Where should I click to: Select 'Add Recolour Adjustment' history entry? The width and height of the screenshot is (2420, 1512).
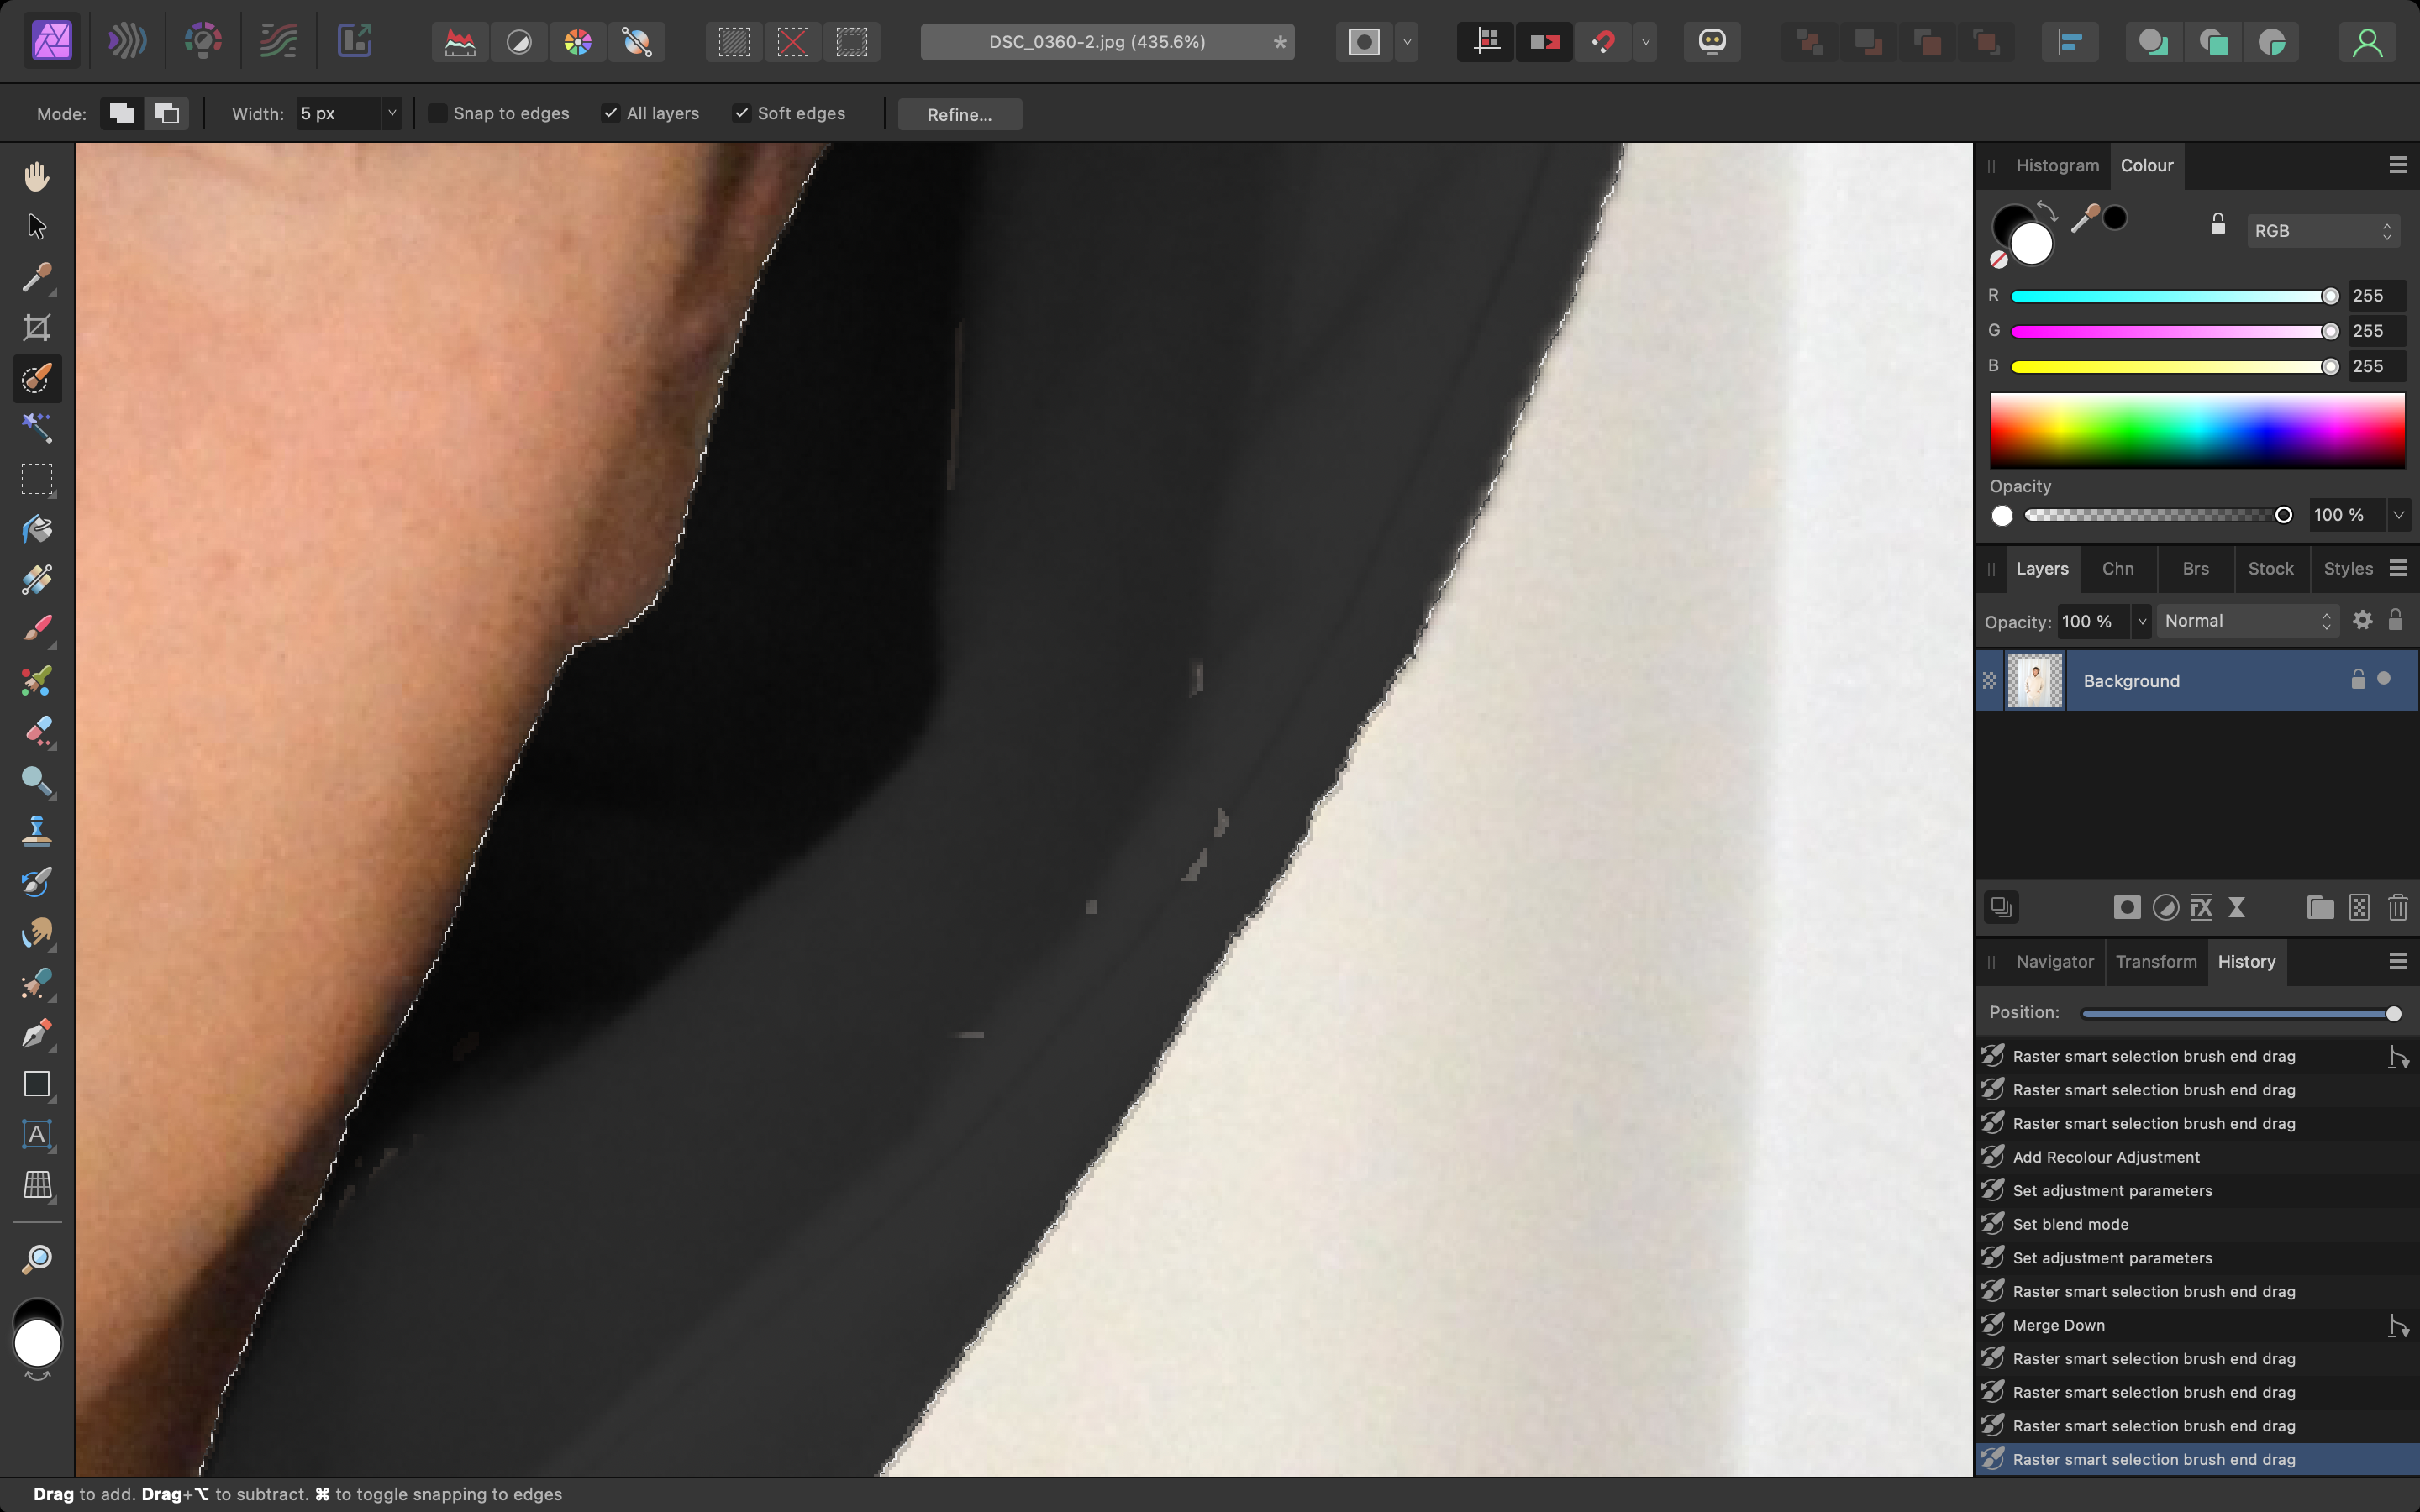tap(2197, 1157)
